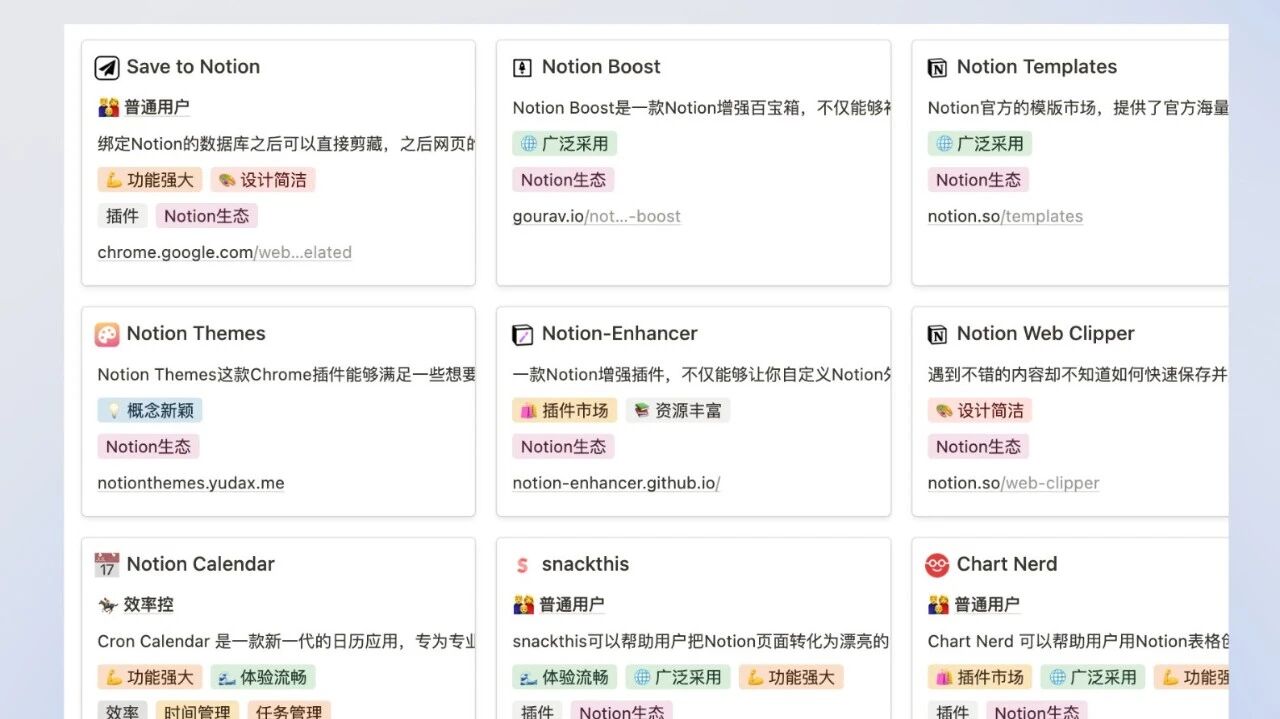Click the Notion Calendar date icon
Viewport: 1280px width, 719px height.
(x=107, y=565)
